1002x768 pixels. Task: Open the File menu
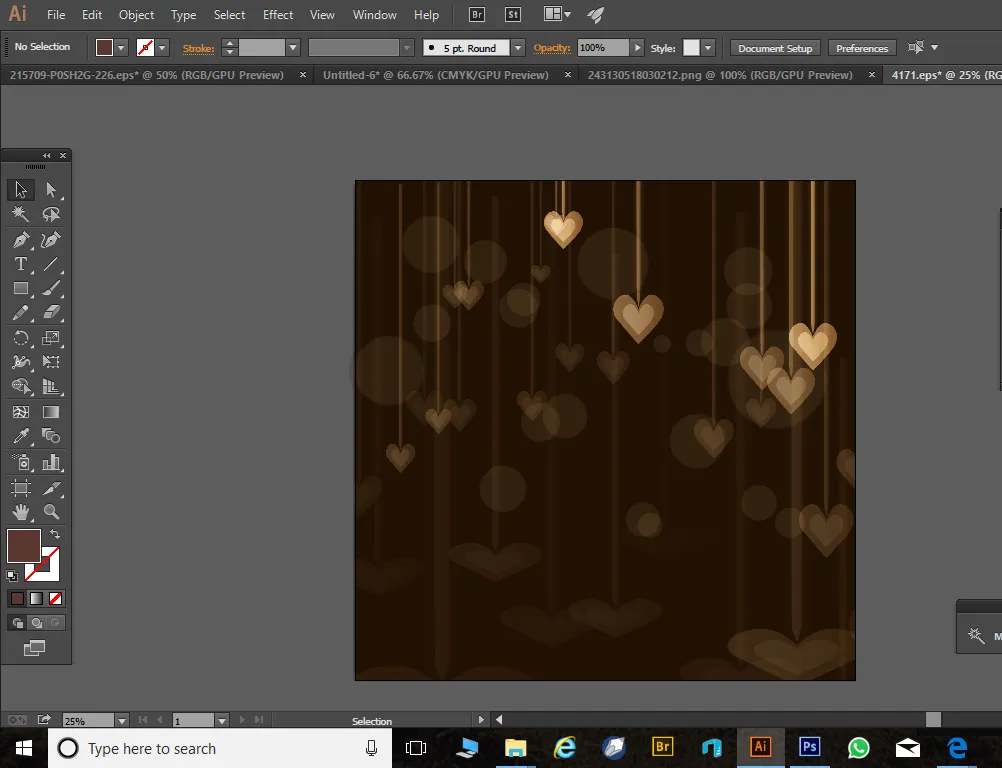[56, 15]
